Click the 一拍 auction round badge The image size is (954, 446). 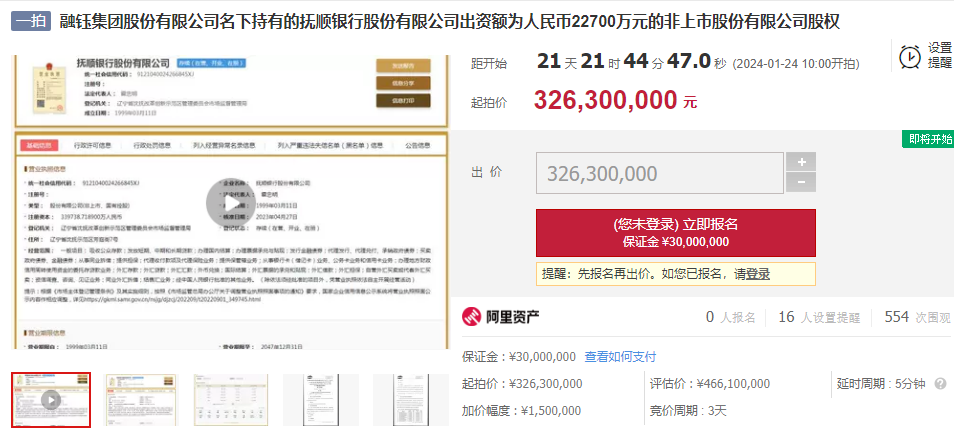30,21
